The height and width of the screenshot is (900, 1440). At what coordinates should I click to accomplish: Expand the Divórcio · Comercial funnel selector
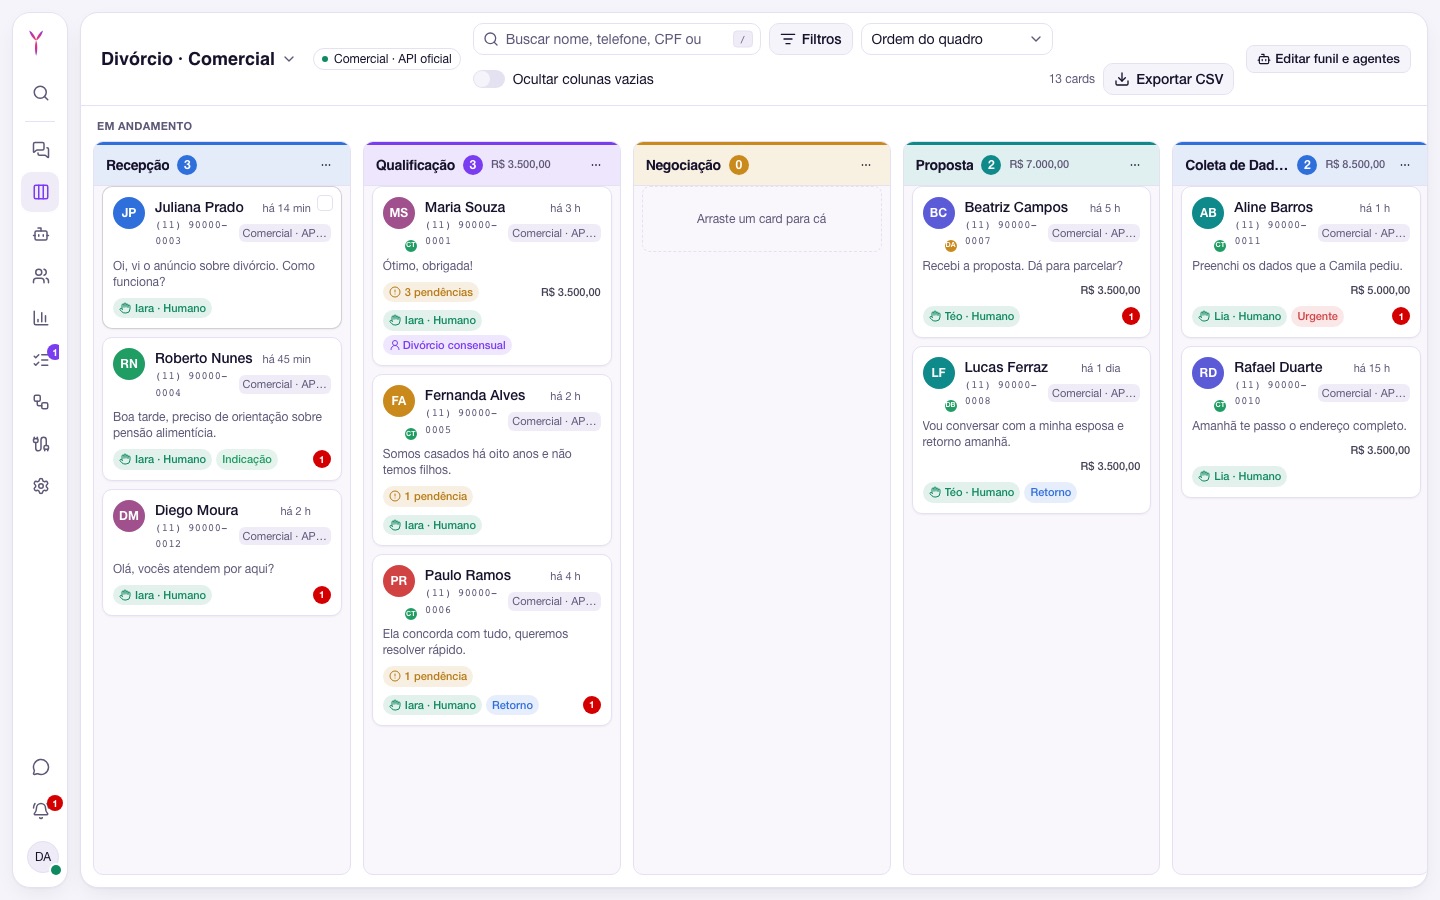(198, 59)
